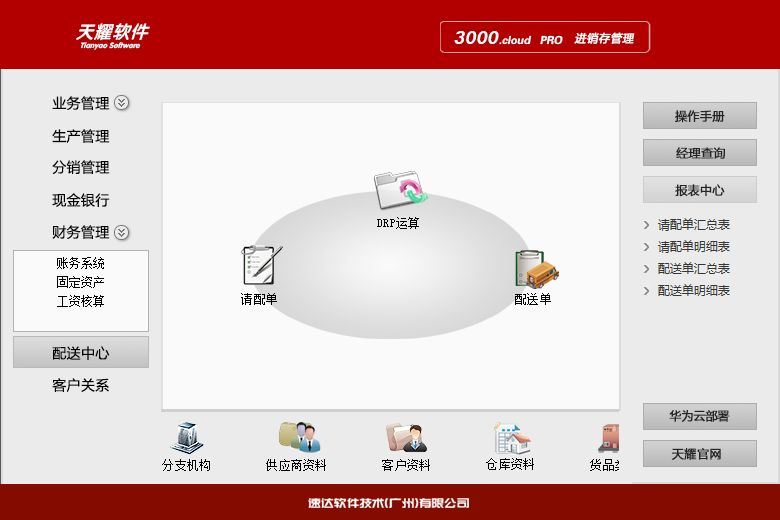The height and width of the screenshot is (520, 780).
Task: Select 配送中心 in sidebar menu
Action: [81, 352]
